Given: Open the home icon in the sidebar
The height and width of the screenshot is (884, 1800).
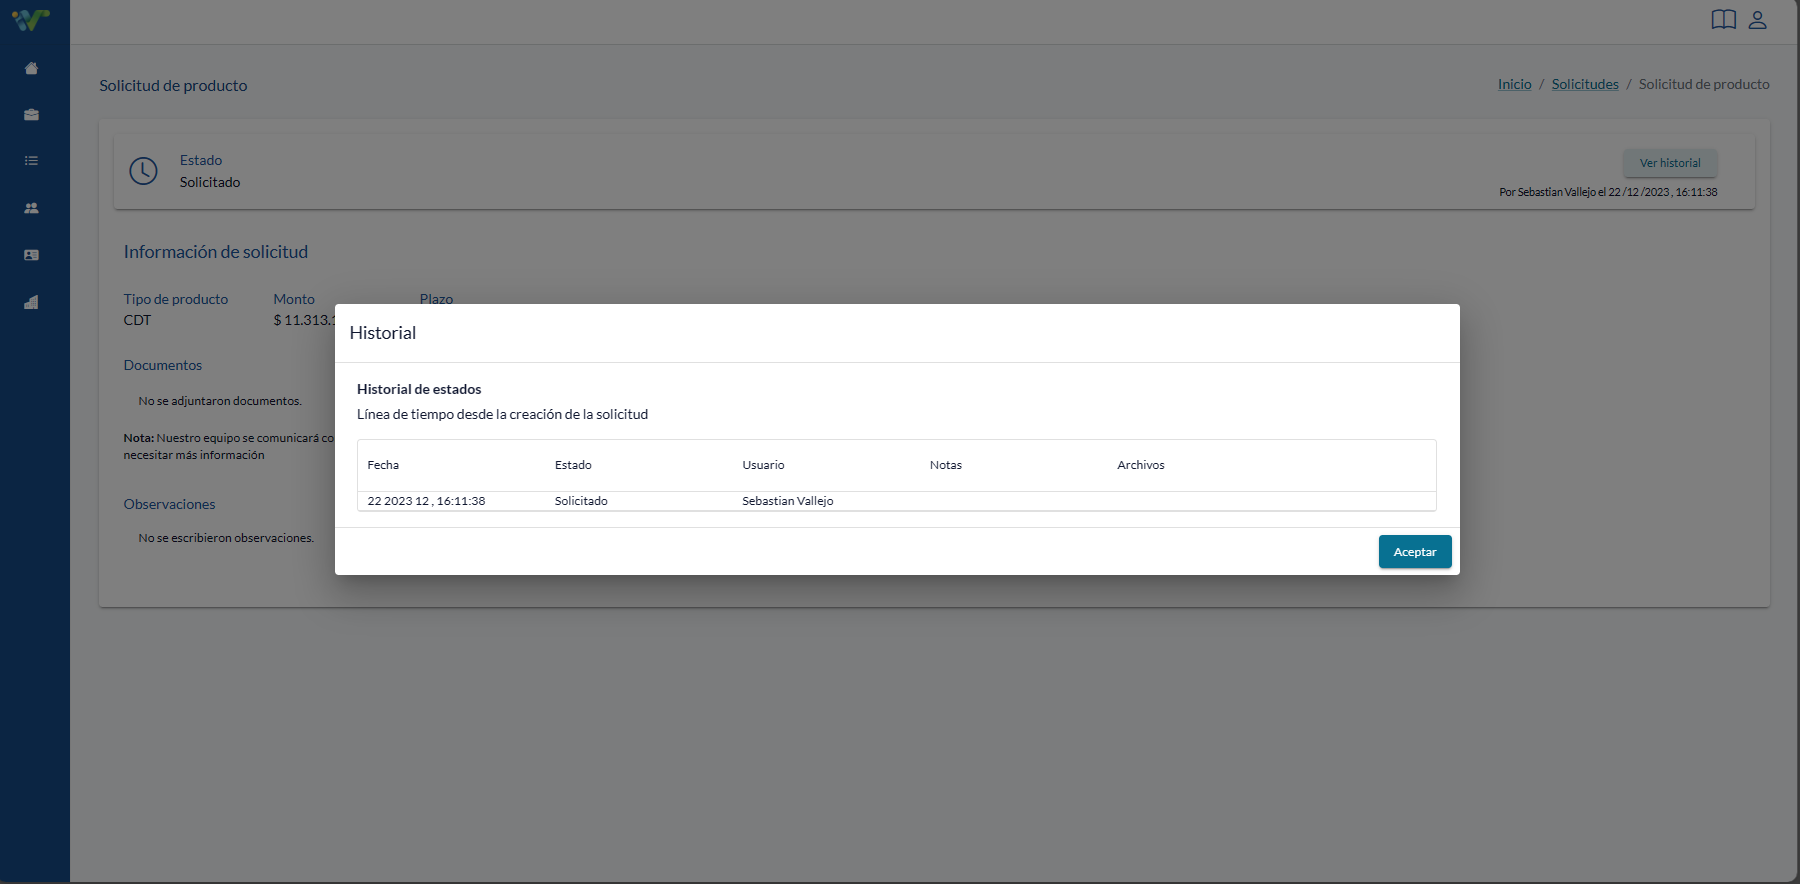Looking at the screenshot, I should [31, 68].
